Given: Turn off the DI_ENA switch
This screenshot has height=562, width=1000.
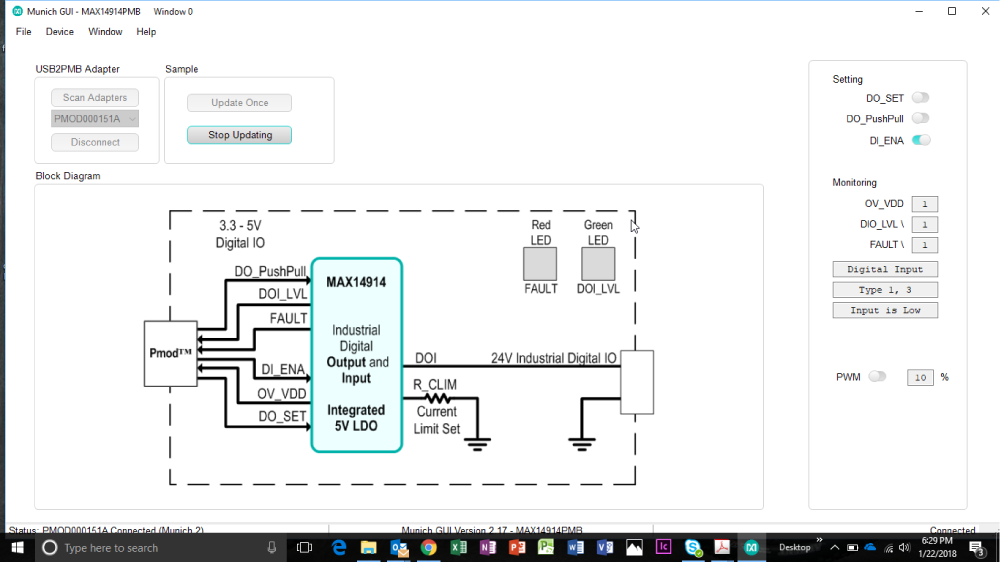Looking at the screenshot, I should pyautogui.click(x=920, y=140).
